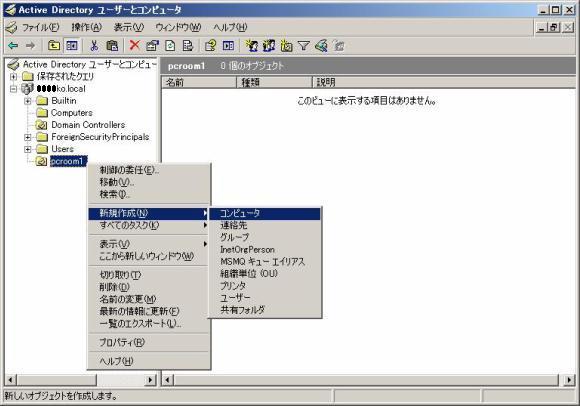This screenshot has height=406, width=580.
Task: Click the Export list toolbar icon
Action: tap(188, 46)
